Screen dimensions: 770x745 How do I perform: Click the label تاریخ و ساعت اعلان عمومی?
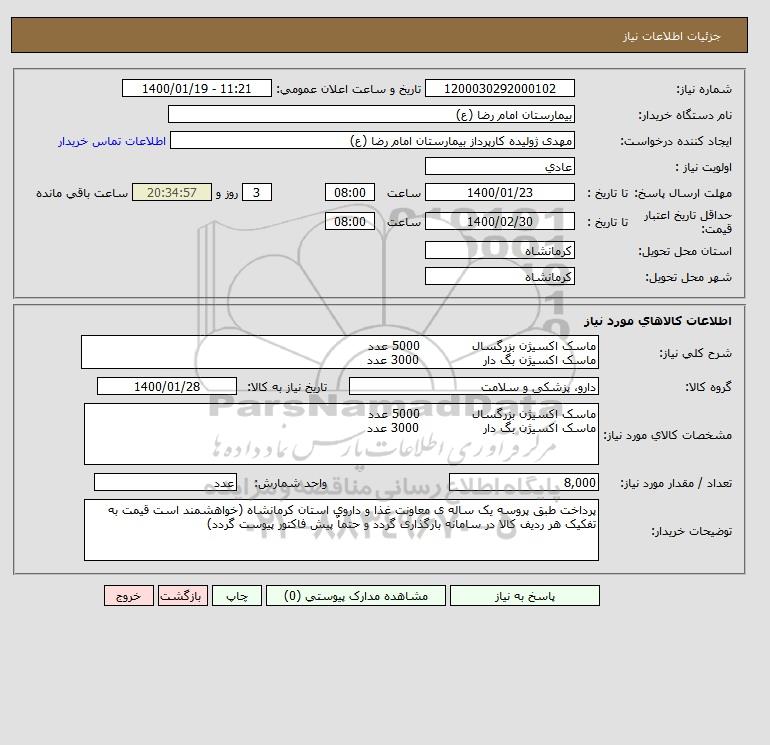pyautogui.click(x=349, y=89)
